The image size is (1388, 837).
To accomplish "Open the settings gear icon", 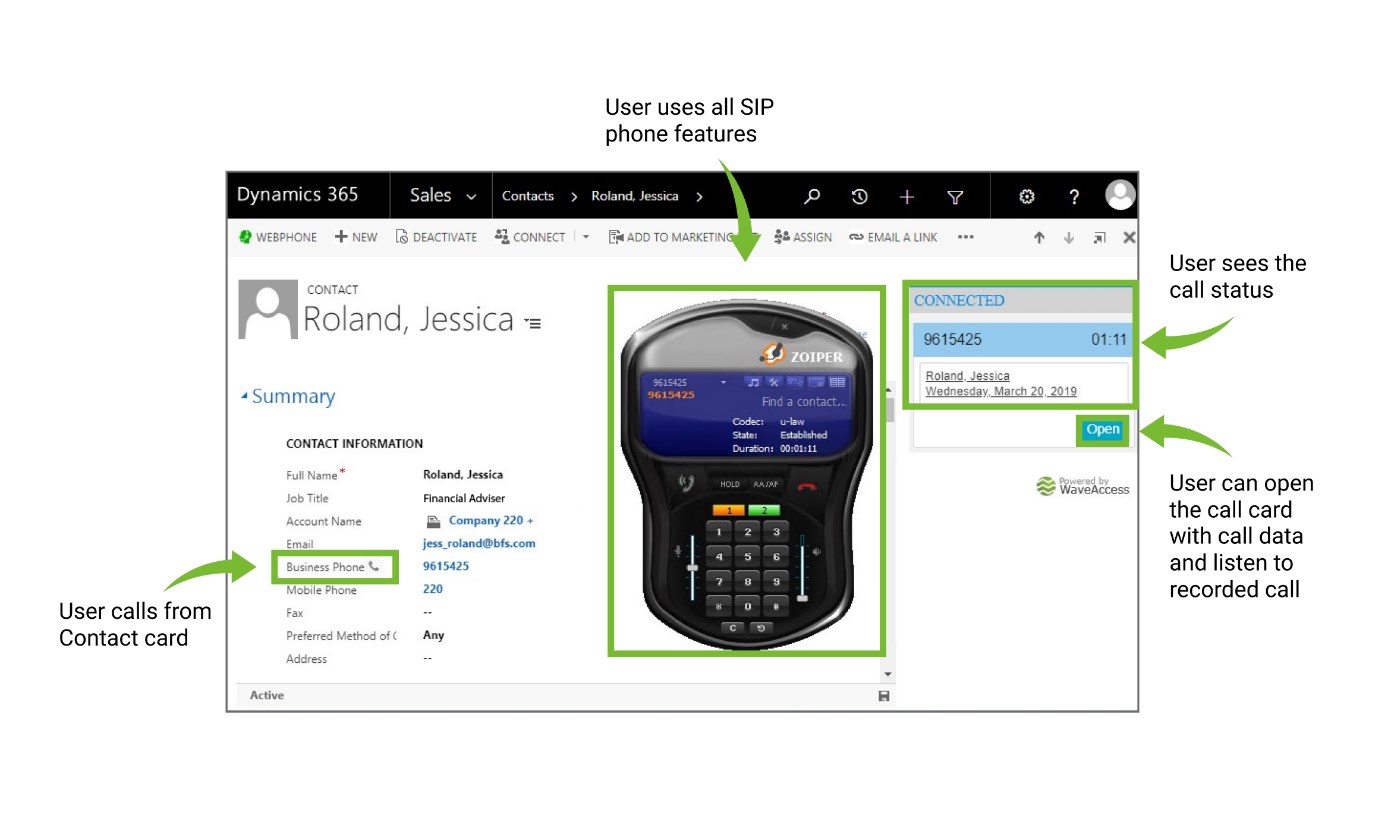I will 1026,196.
